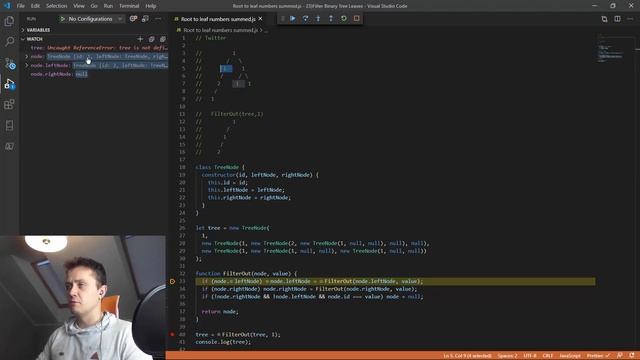Select the tree watch error entry

99,48
